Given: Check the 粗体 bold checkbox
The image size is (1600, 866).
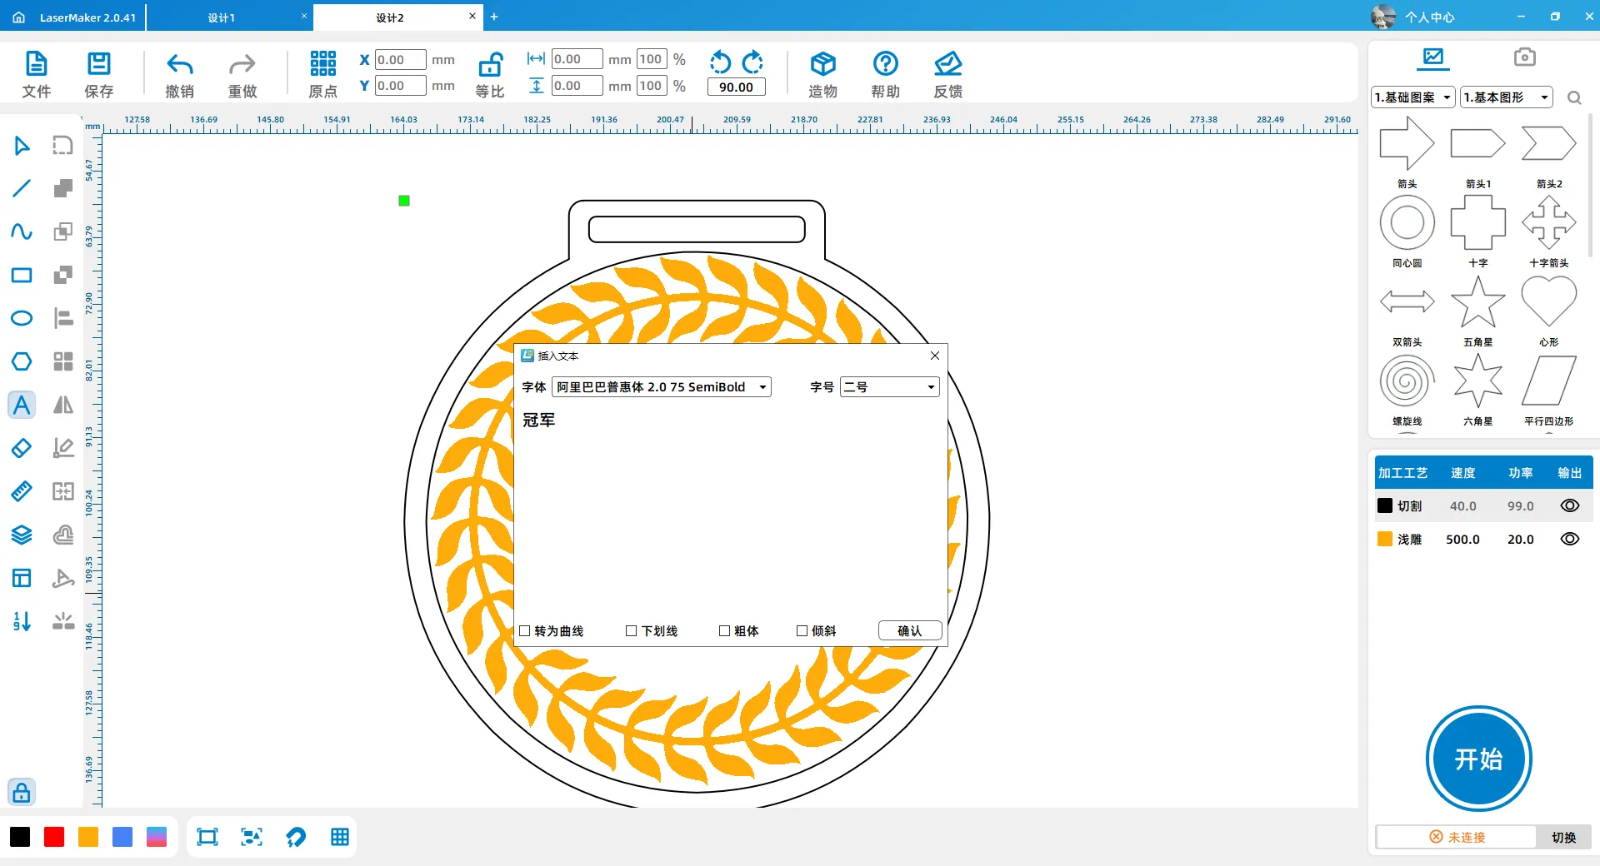Looking at the screenshot, I should 725,631.
